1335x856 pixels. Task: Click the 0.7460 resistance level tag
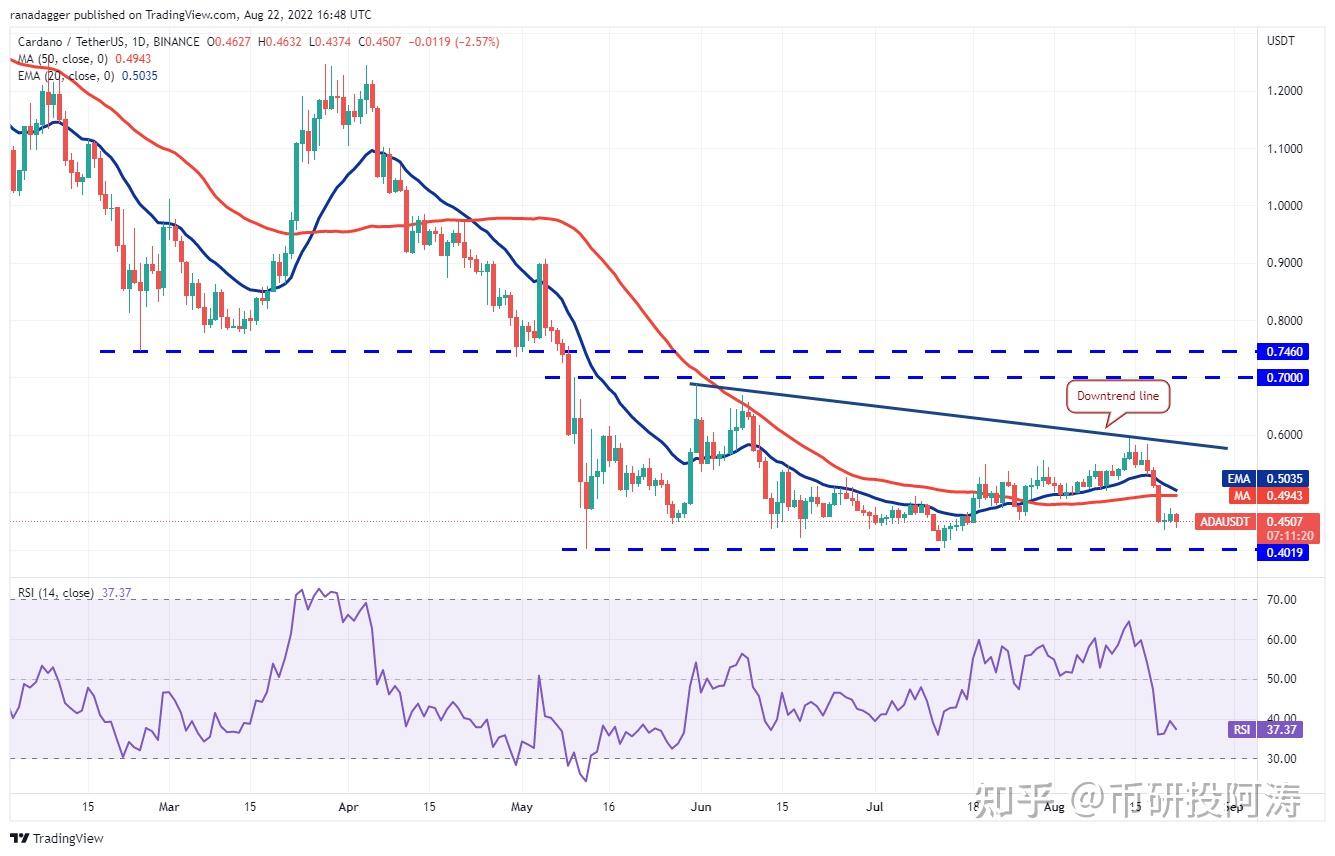(1285, 352)
